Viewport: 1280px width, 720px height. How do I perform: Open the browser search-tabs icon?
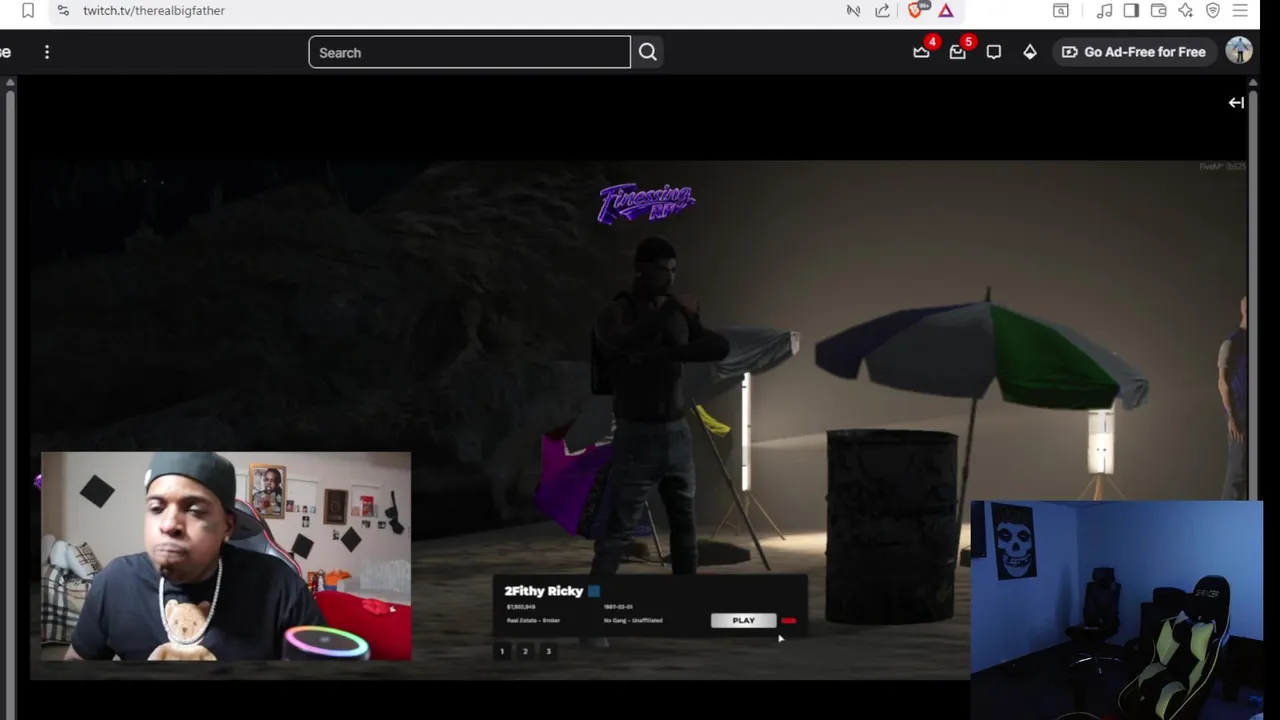pos(1061,10)
